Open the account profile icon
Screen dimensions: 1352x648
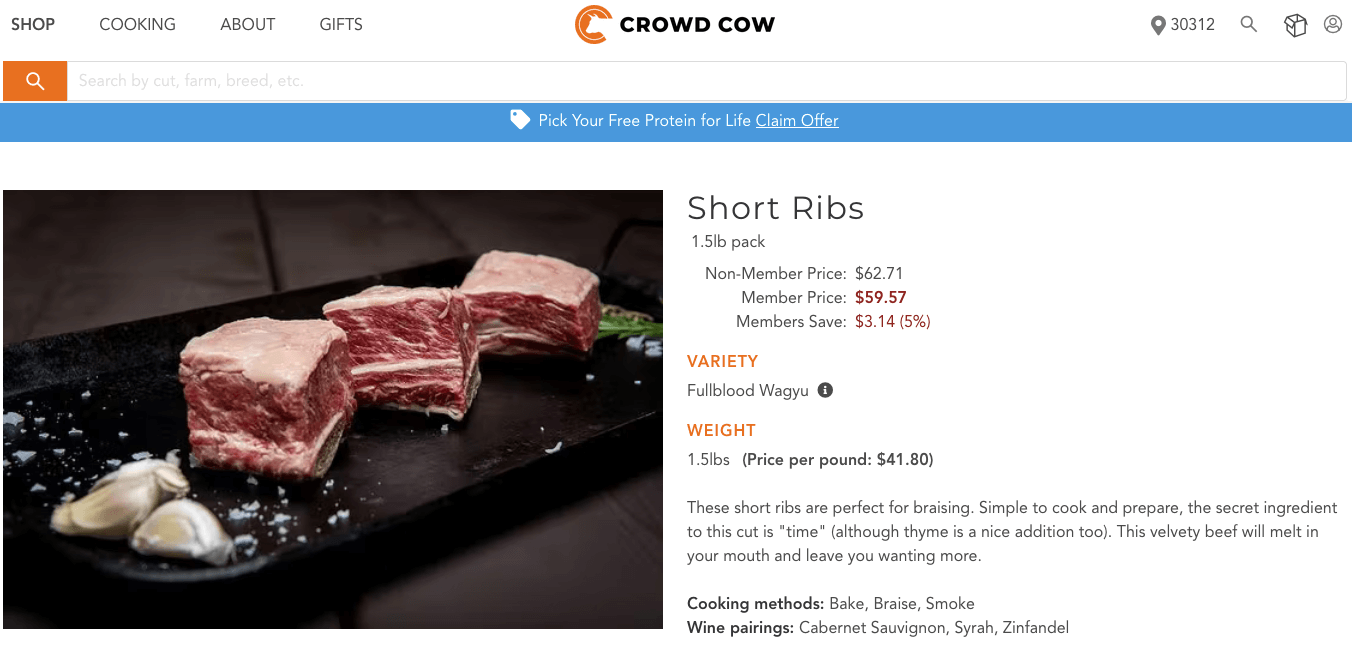1333,24
